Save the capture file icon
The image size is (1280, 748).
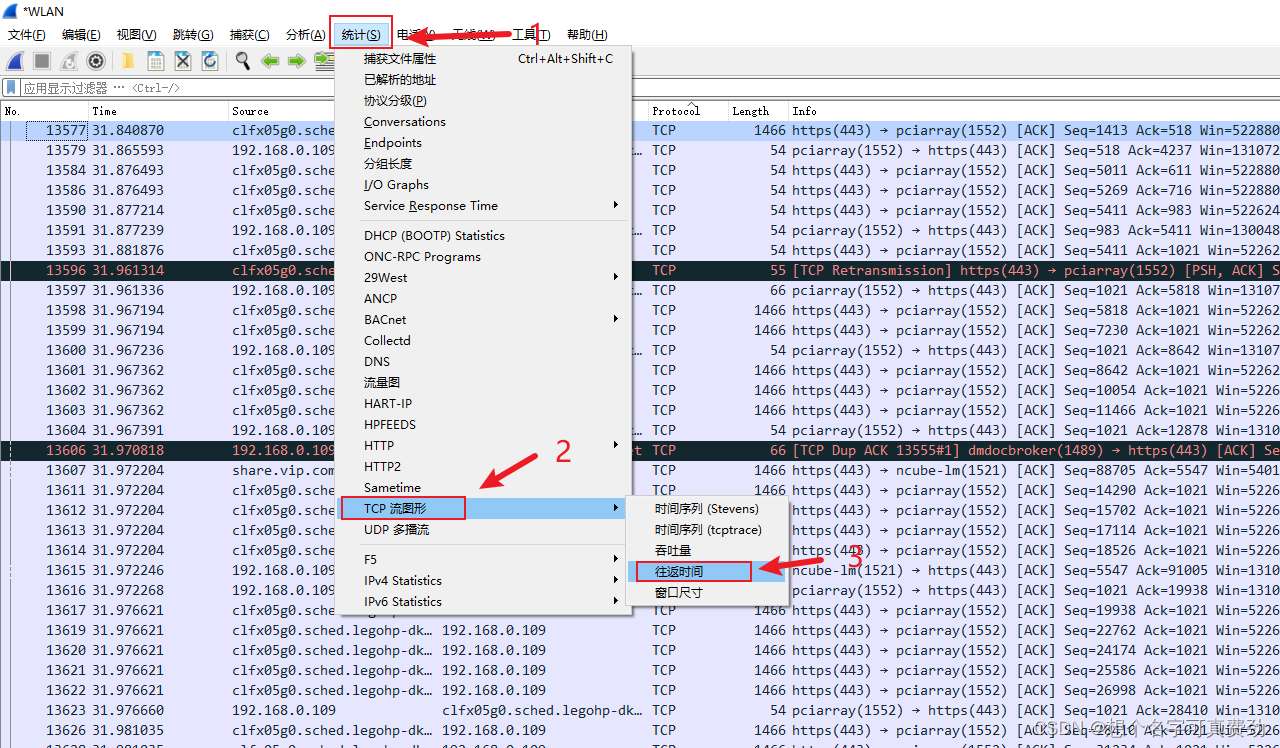tap(156, 61)
